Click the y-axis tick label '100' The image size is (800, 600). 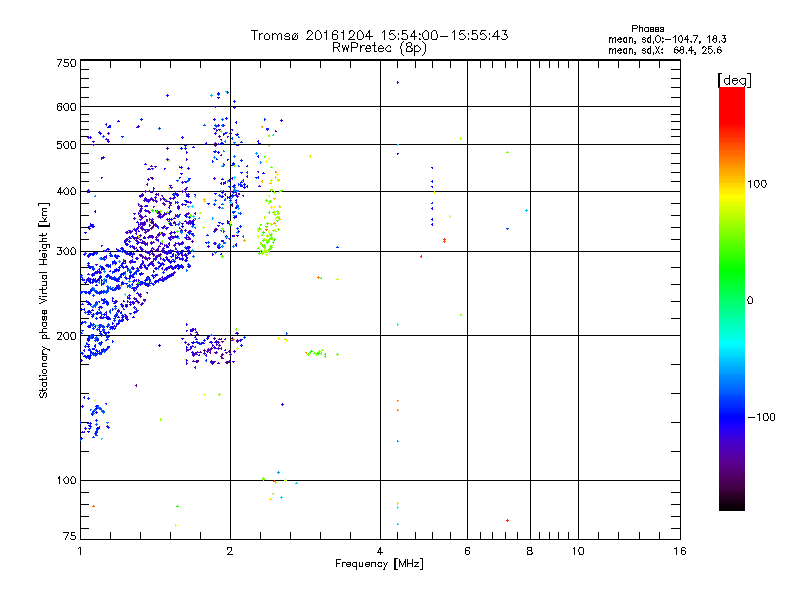click(66, 481)
